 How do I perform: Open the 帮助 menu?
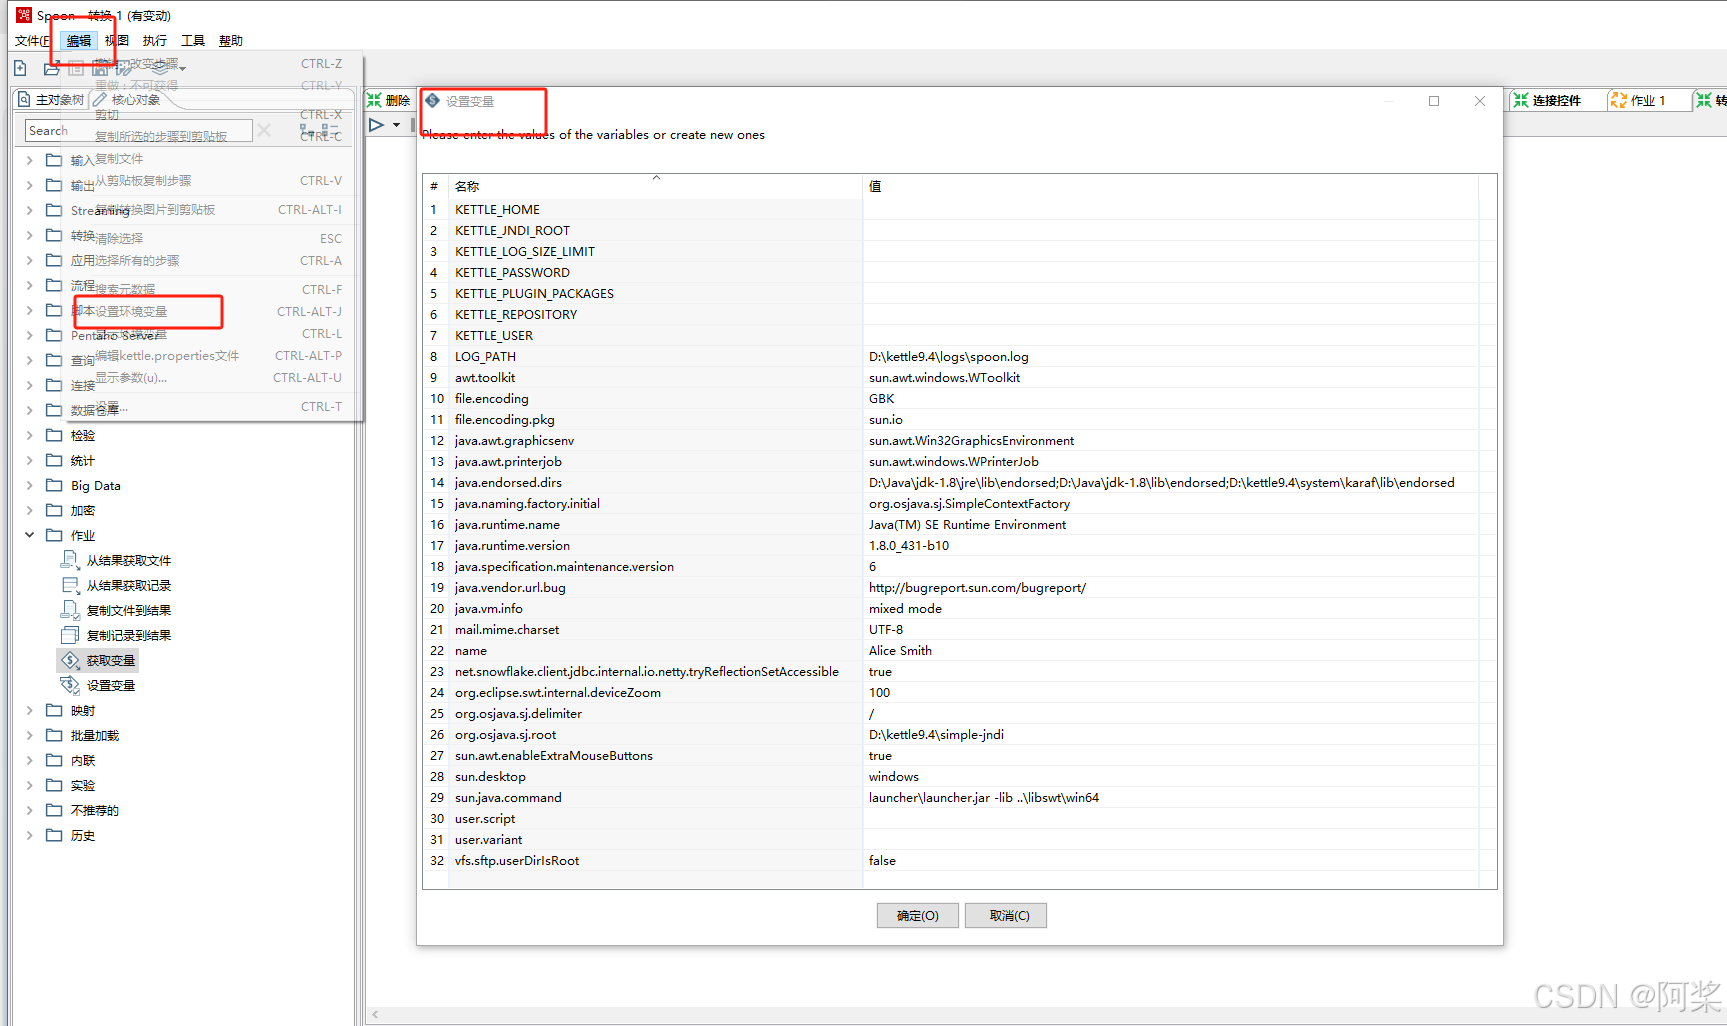coord(231,41)
